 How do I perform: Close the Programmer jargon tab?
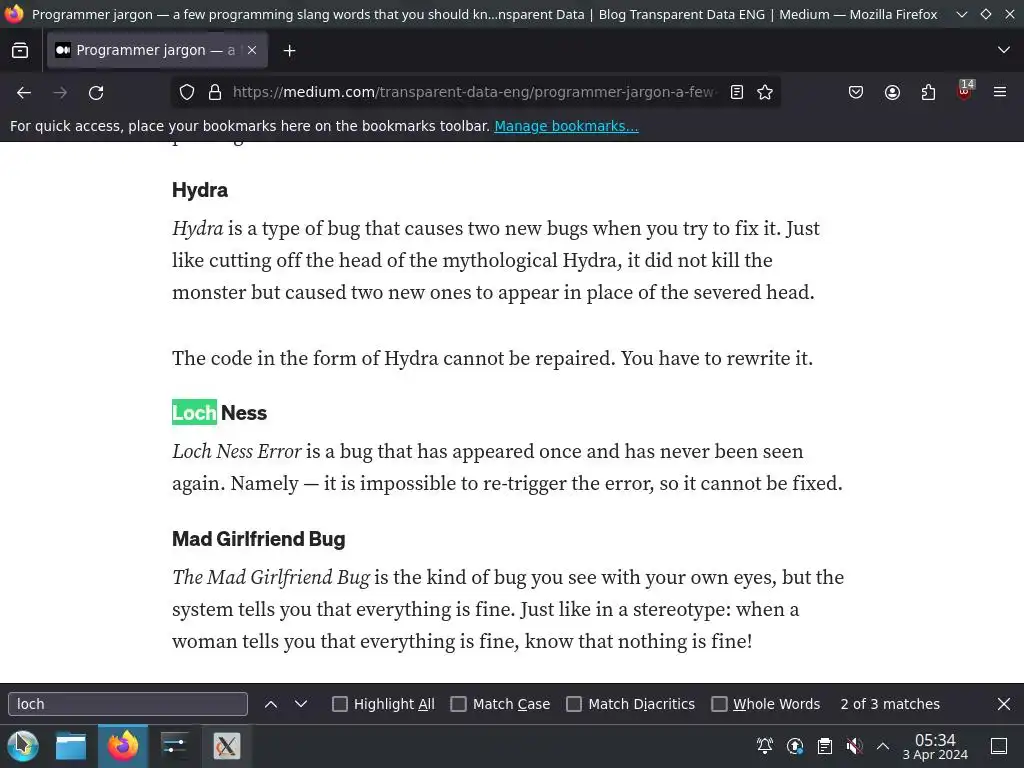coord(251,50)
